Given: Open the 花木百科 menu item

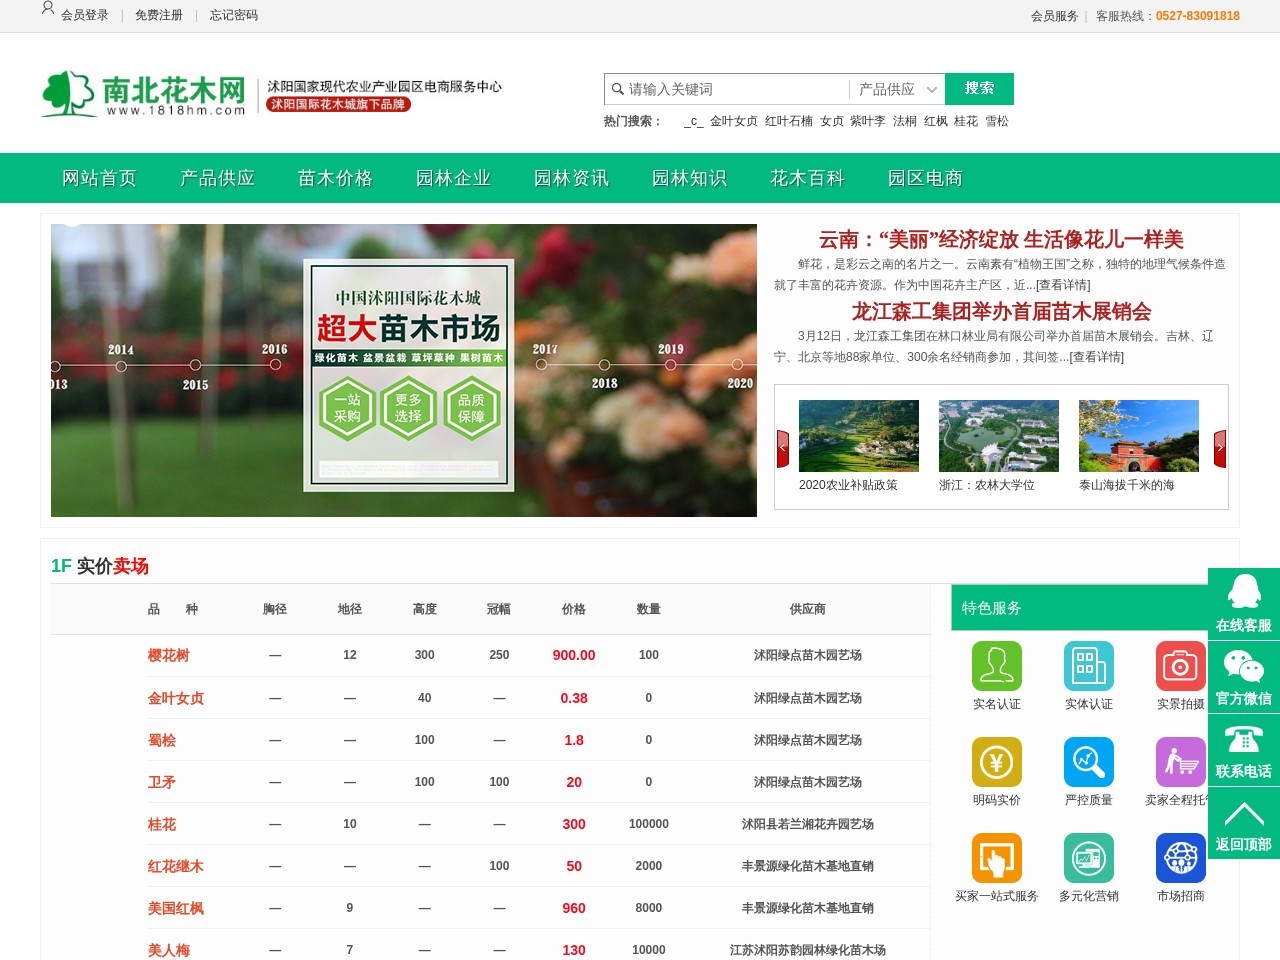Looking at the screenshot, I should (806, 178).
